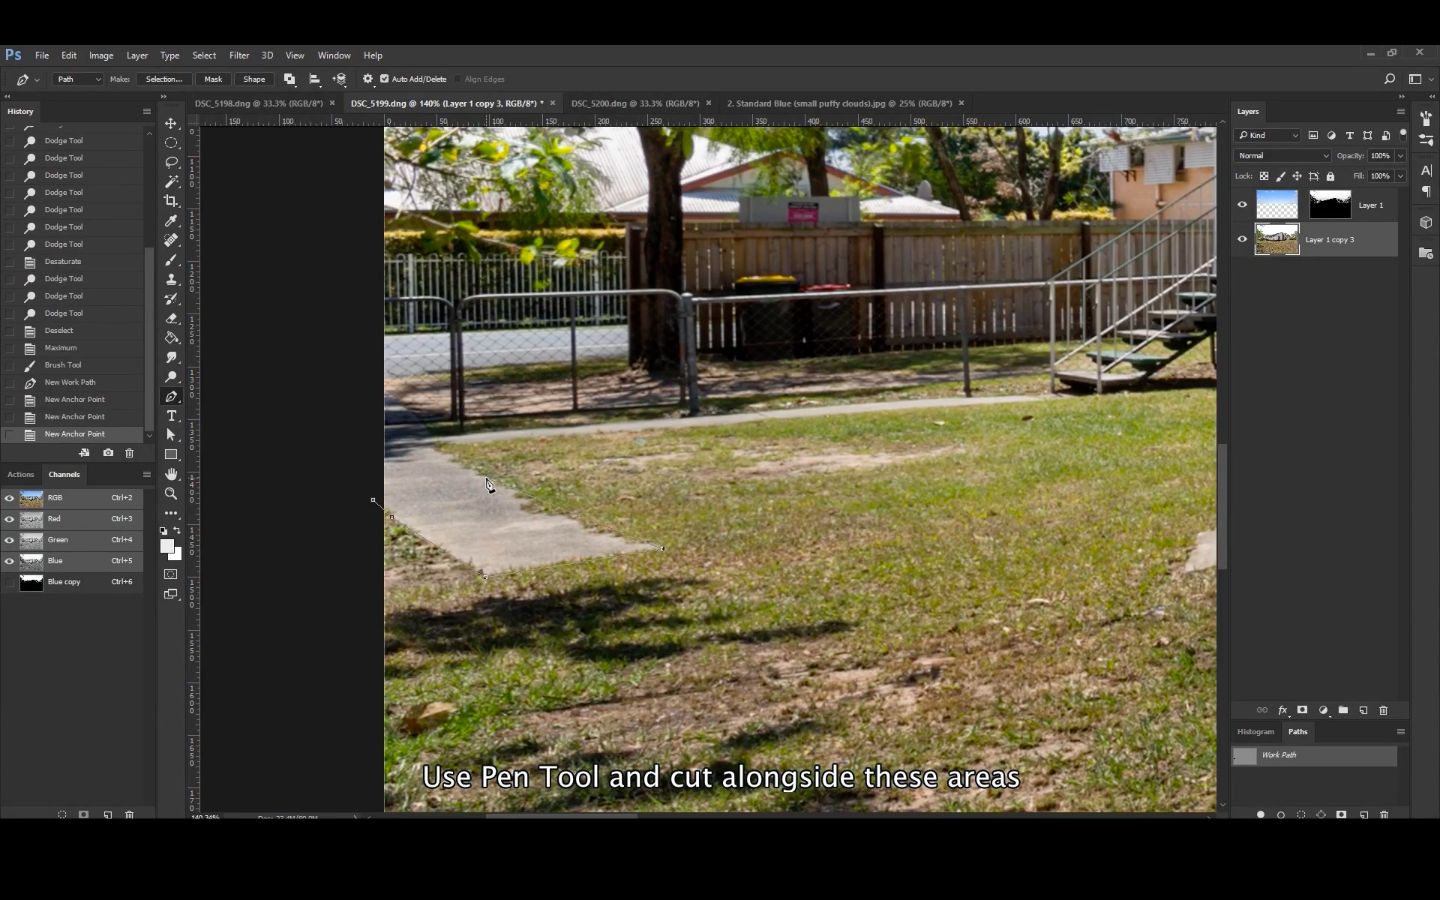Open pen options gear icon
The width and height of the screenshot is (1440, 900).
(x=368, y=79)
